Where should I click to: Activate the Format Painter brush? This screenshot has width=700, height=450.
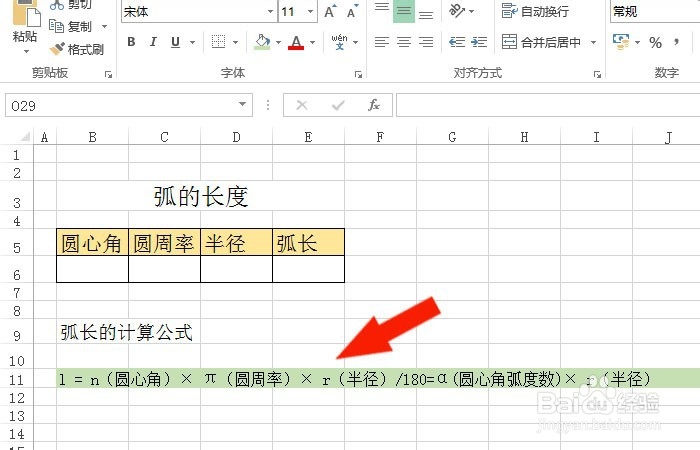tap(76, 49)
